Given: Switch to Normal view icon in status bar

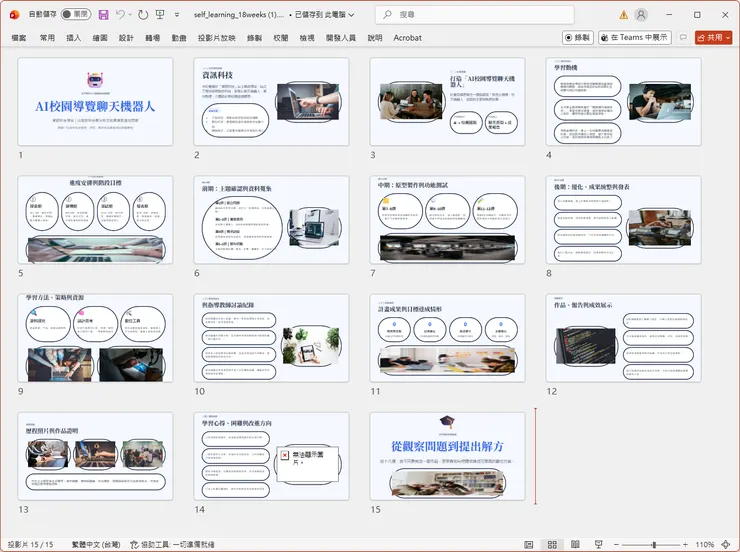Looking at the screenshot, I should click(x=529, y=544).
